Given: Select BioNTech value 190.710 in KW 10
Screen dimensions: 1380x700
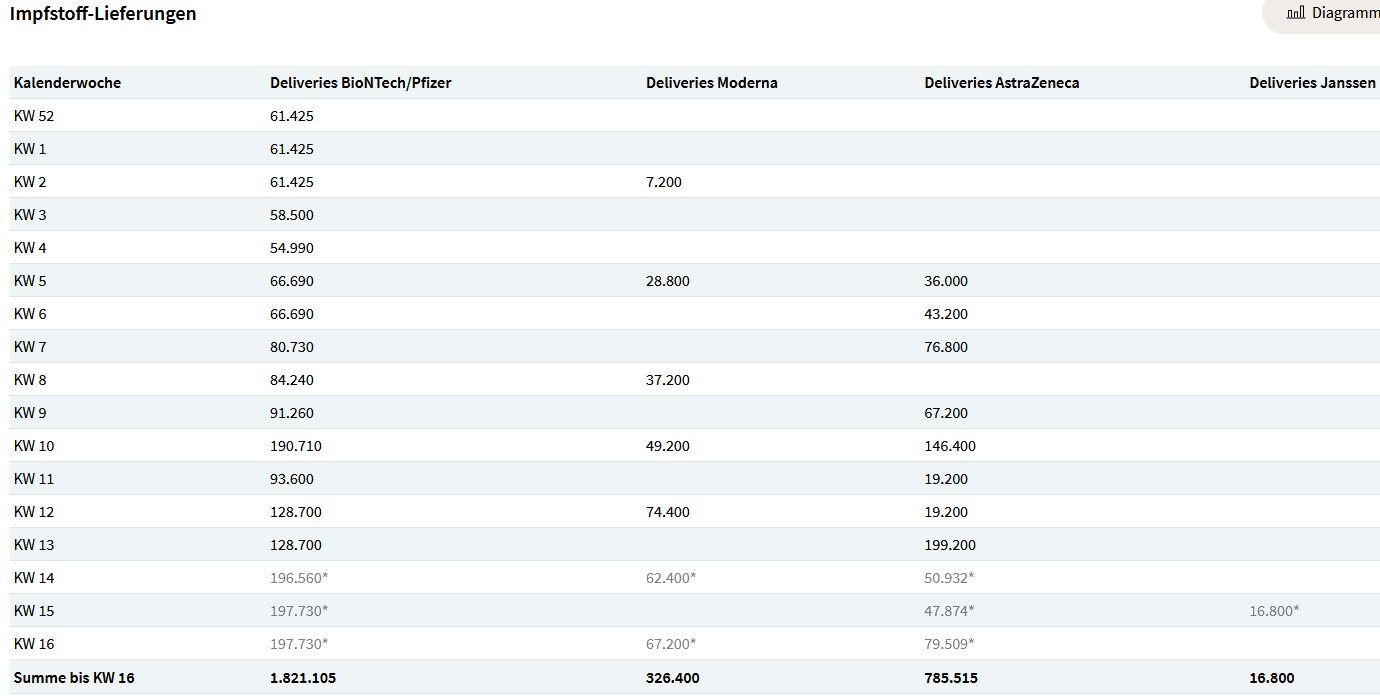Looking at the screenshot, I should tap(296, 446).
